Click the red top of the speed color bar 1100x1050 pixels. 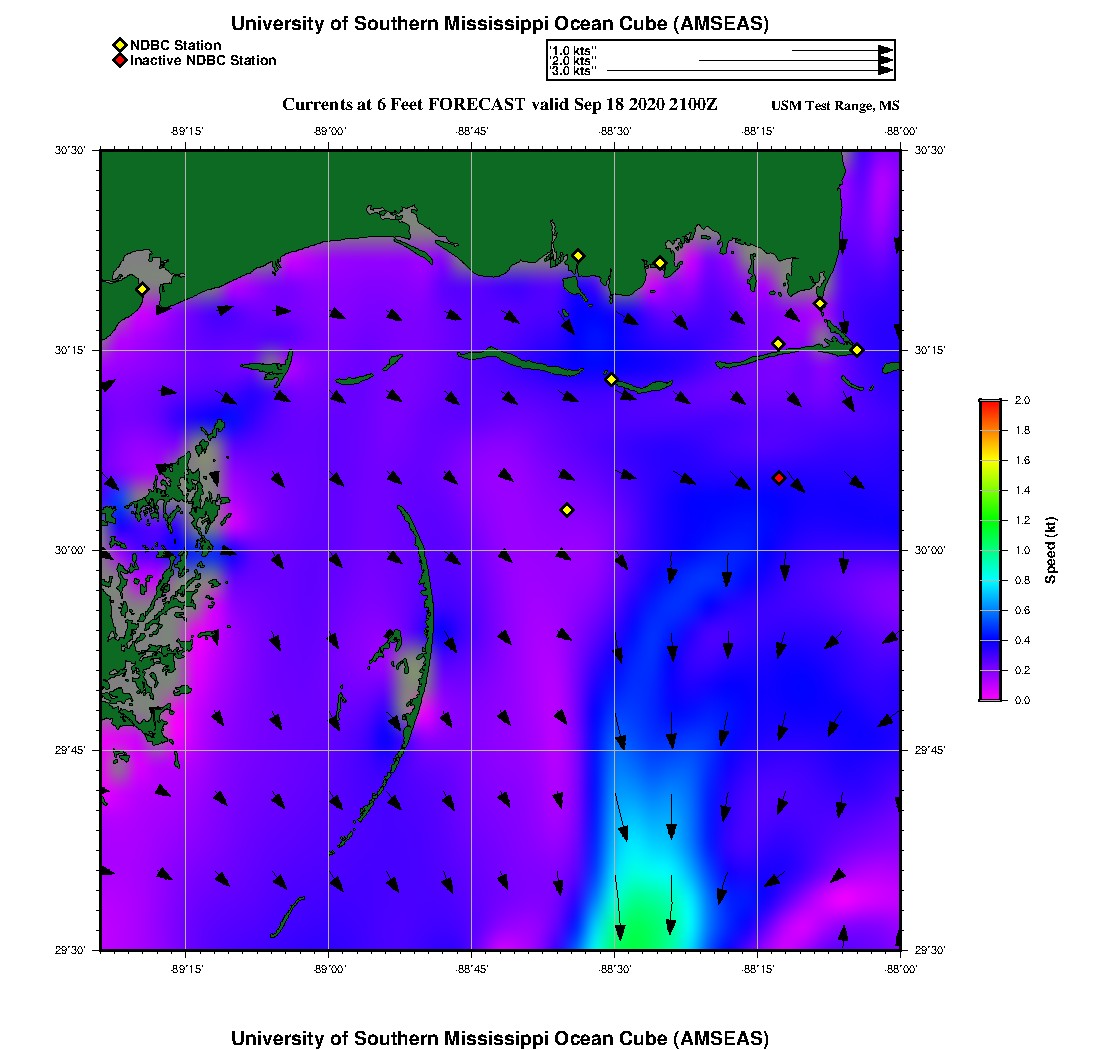[x=990, y=406]
